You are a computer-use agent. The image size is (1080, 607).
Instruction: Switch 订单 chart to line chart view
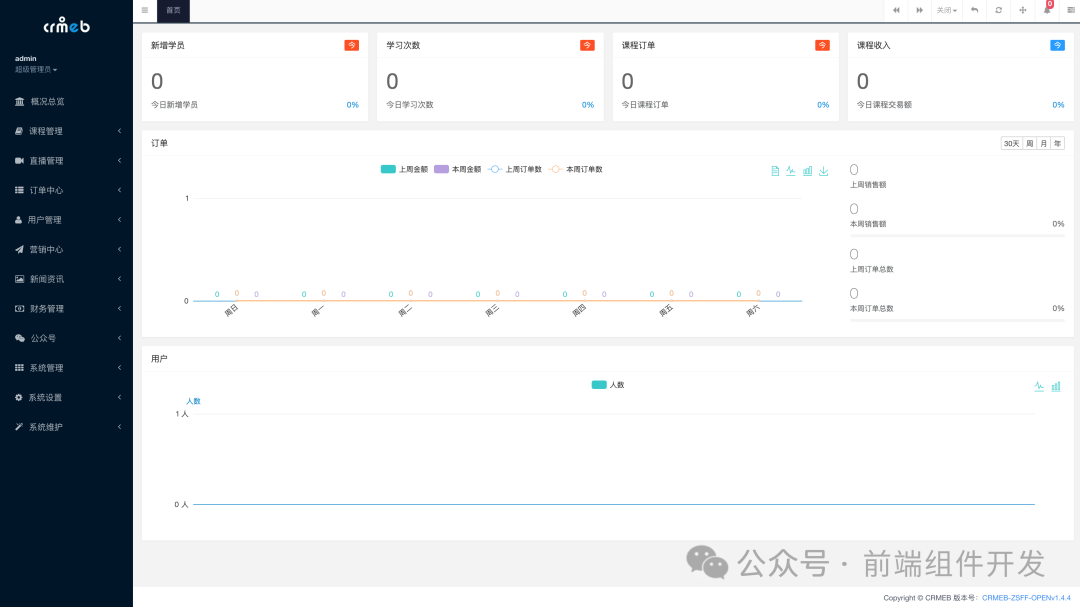tap(791, 171)
